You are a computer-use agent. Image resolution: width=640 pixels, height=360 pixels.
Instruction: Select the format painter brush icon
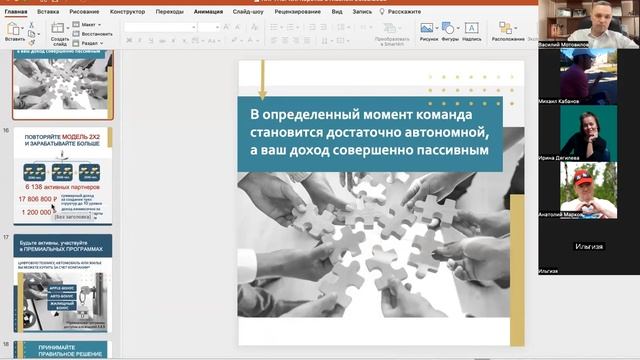point(31,42)
